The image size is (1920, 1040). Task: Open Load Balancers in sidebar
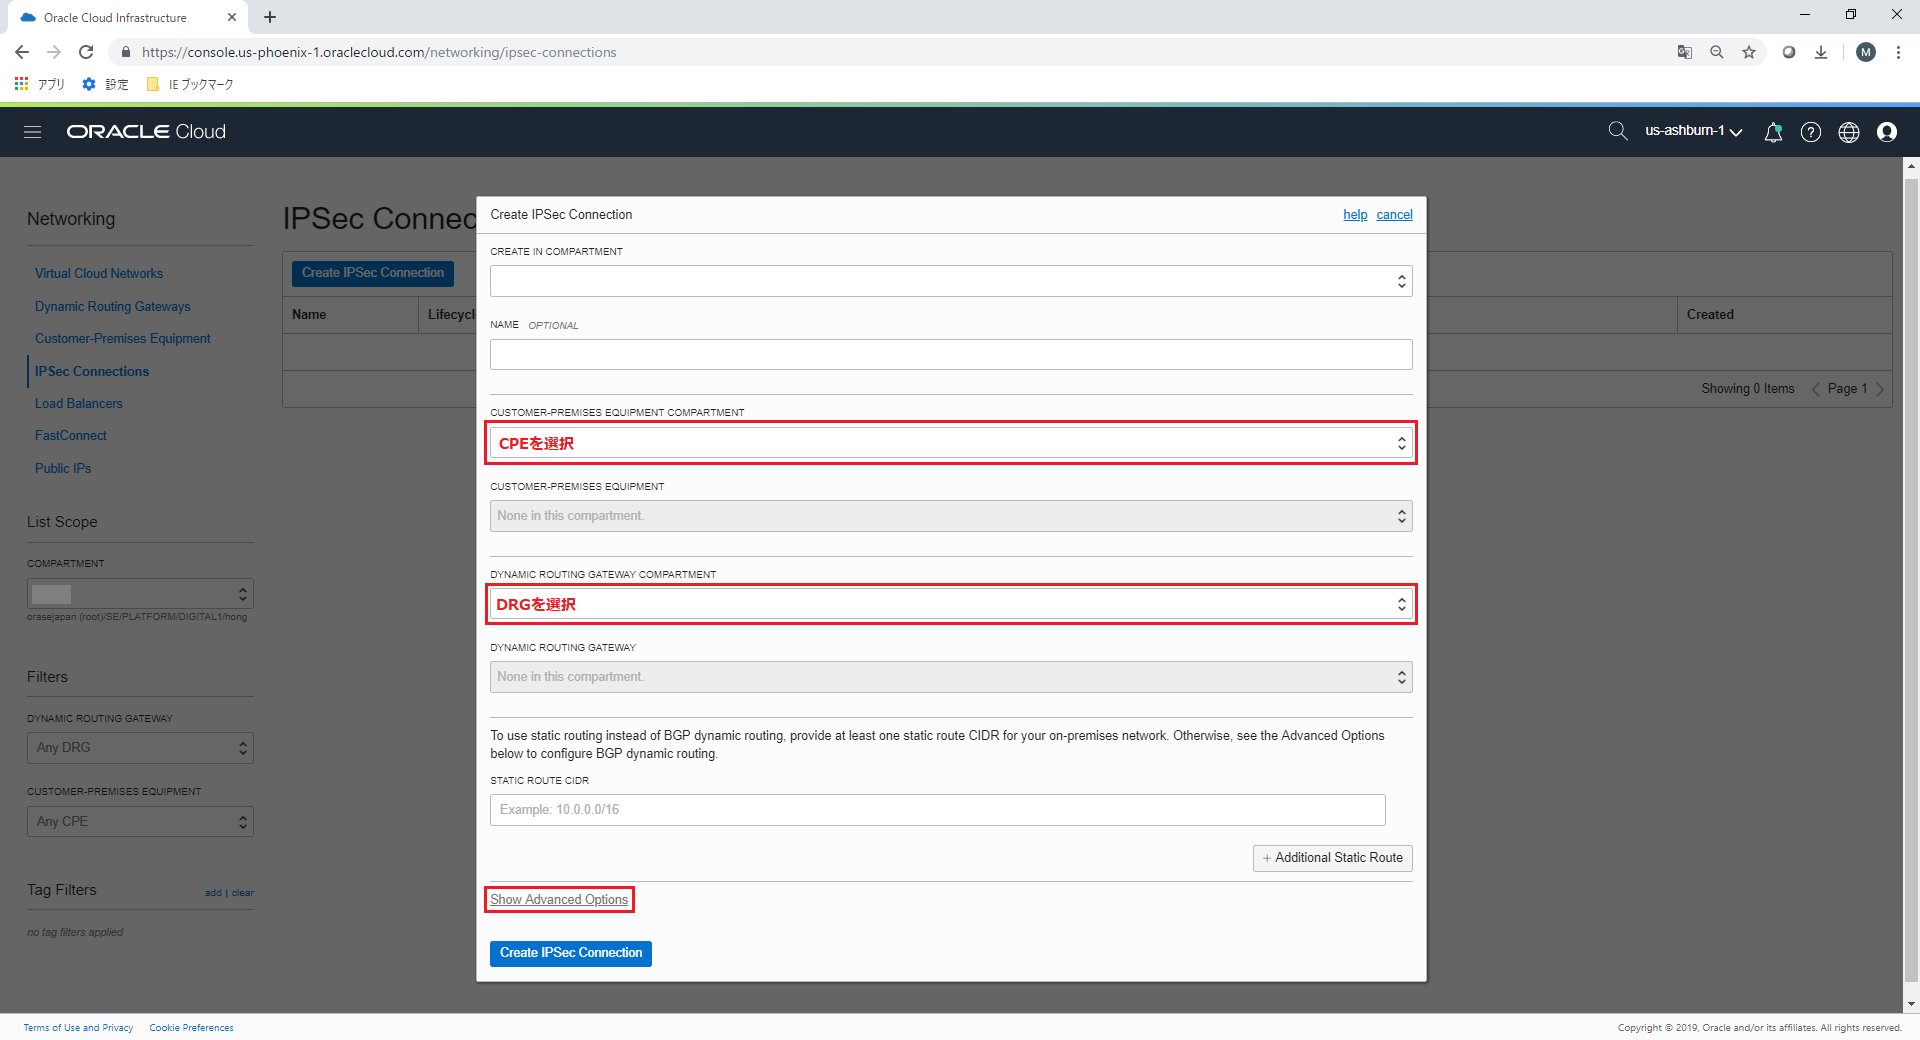tap(79, 404)
